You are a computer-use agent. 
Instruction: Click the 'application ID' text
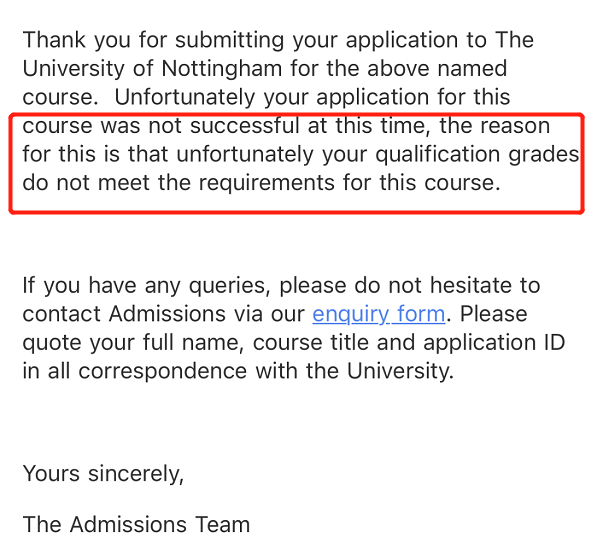pyautogui.click(x=494, y=343)
